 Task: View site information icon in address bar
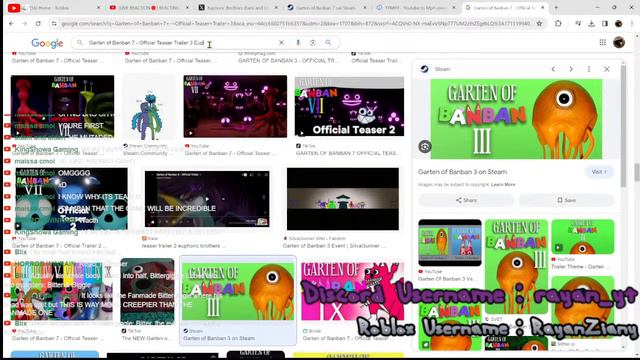(54, 24)
